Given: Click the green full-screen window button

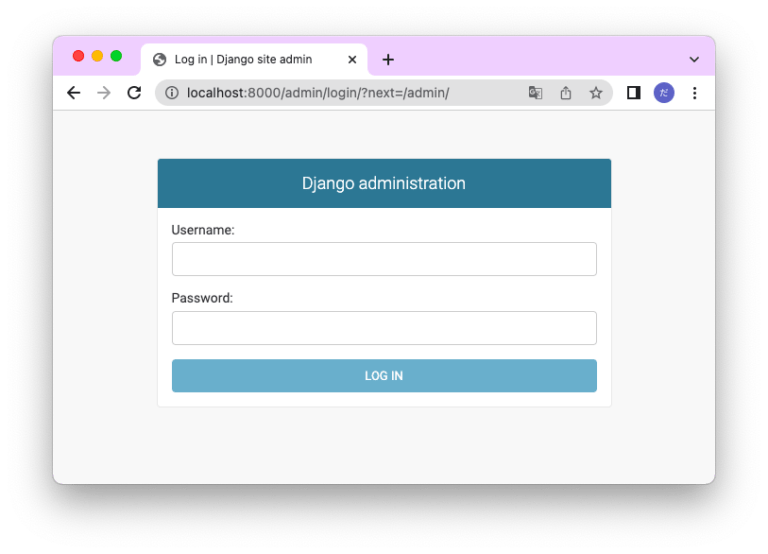Looking at the screenshot, I should click(x=116, y=56).
